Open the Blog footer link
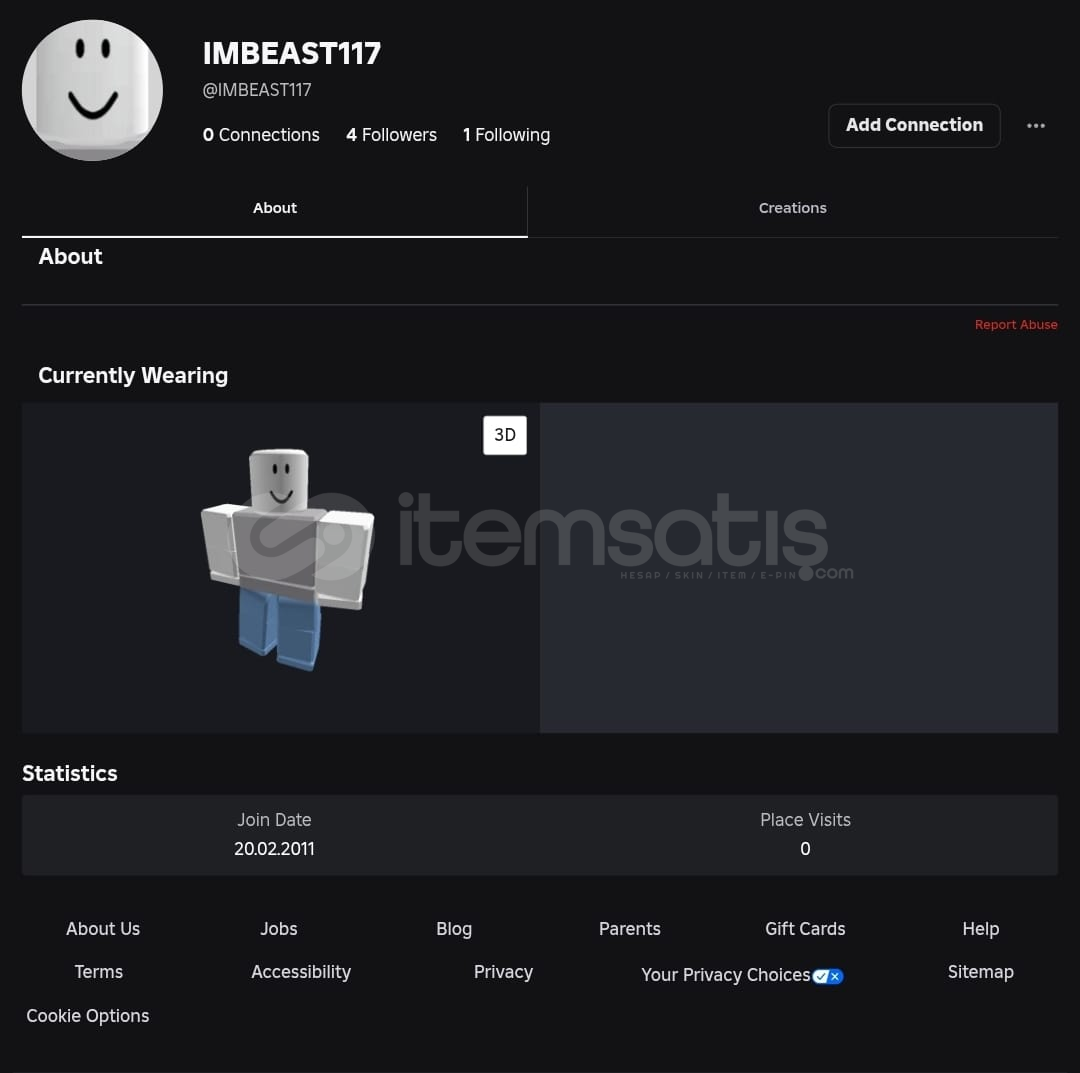Screen dimensions: 1080x1073 click(454, 928)
